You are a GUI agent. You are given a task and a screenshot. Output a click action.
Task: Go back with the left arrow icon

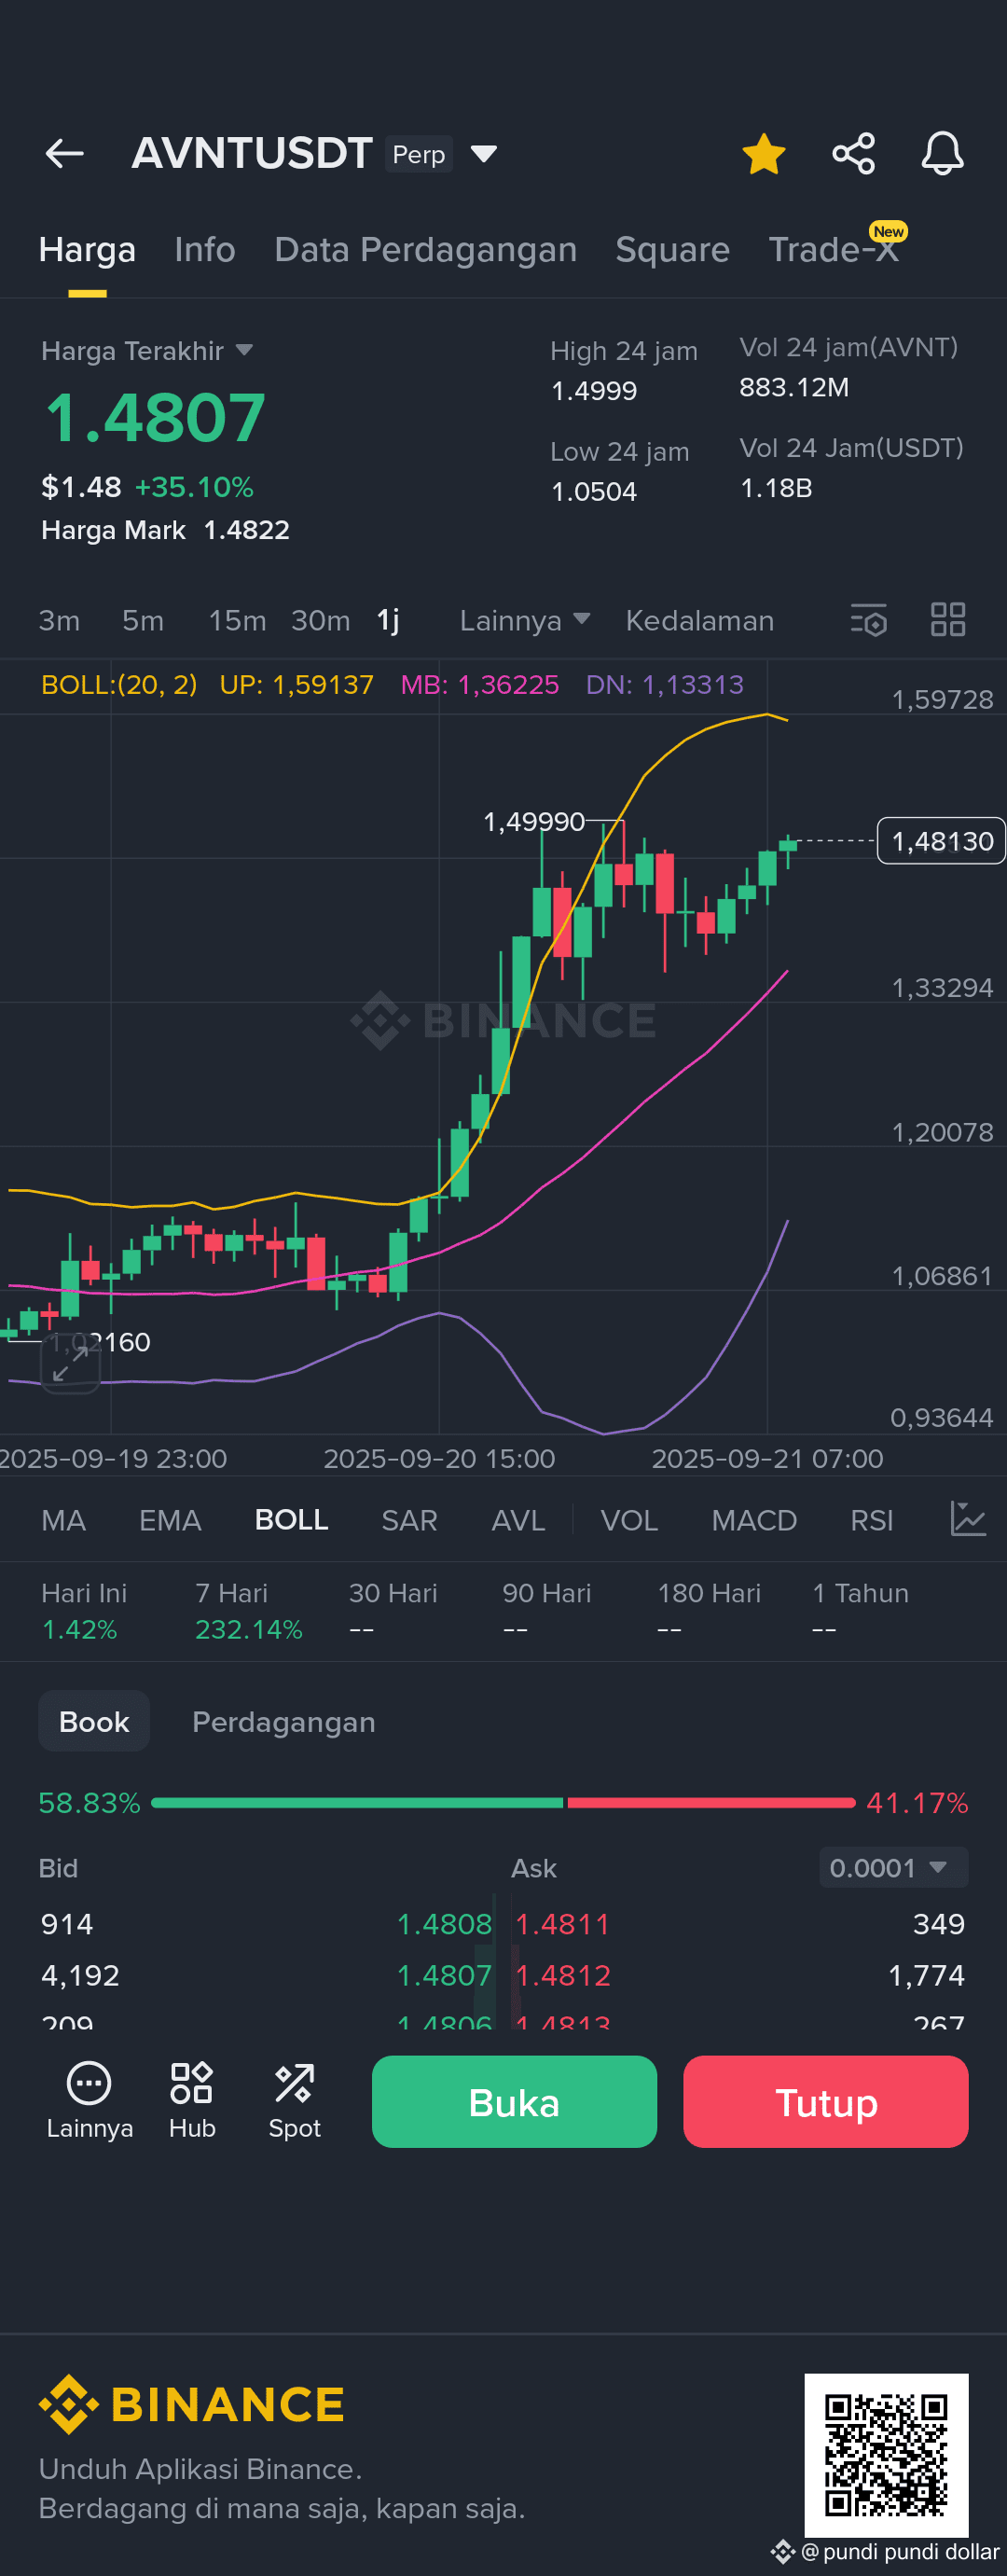point(65,153)
